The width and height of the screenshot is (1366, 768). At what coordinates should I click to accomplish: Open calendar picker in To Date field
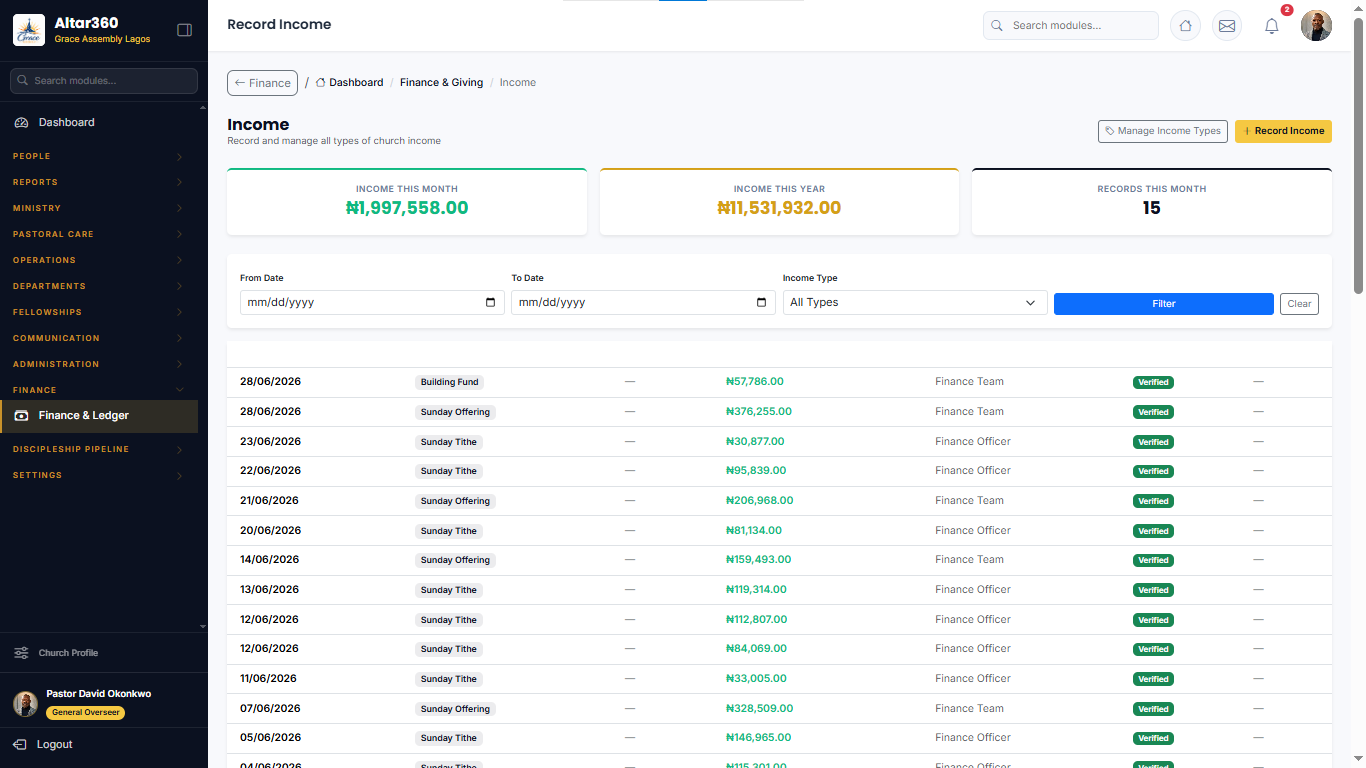click(x=761, y=302)
